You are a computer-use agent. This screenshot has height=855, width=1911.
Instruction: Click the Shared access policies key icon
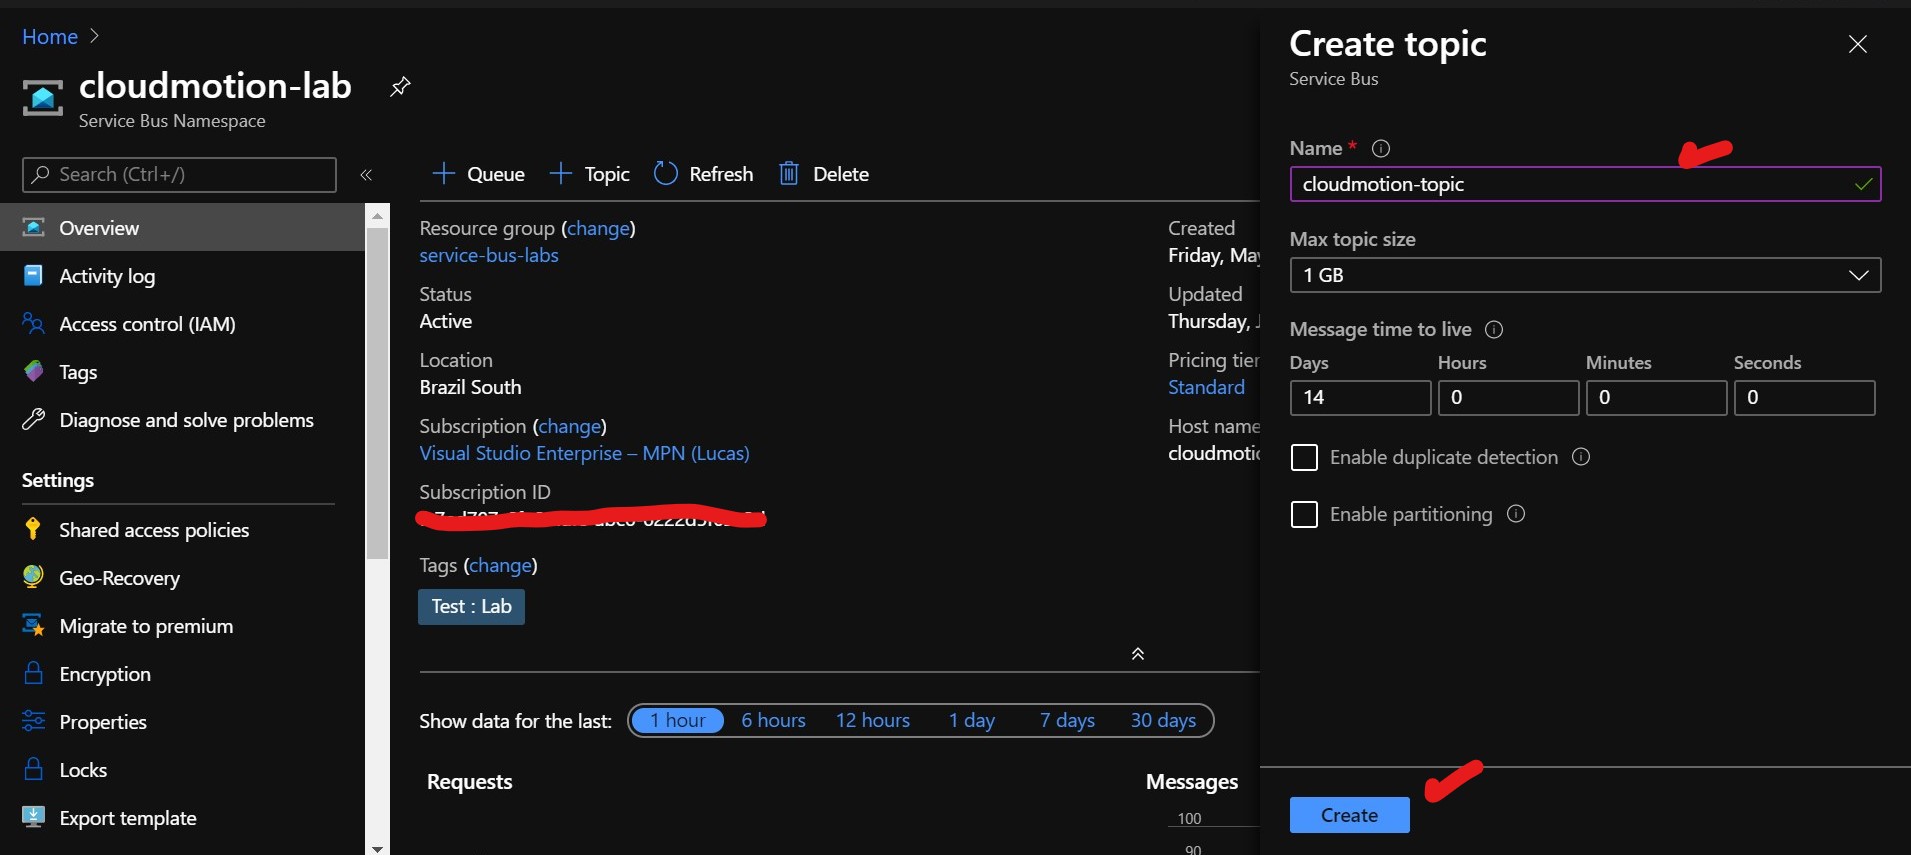(33, 529)
